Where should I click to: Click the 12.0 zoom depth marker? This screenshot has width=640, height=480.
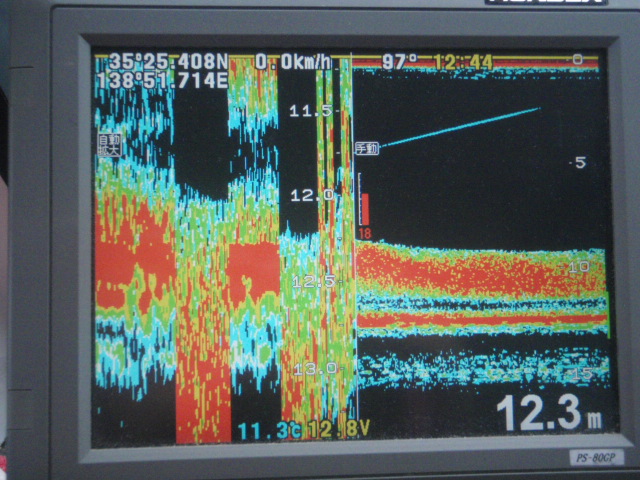[310, 195]
